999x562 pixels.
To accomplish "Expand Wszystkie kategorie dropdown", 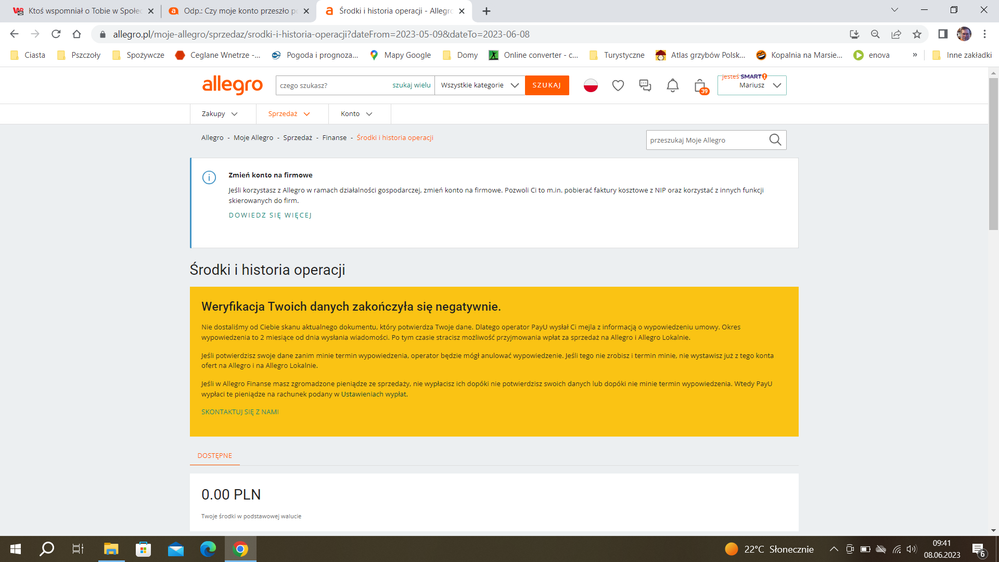I will (x=479, y=85).
